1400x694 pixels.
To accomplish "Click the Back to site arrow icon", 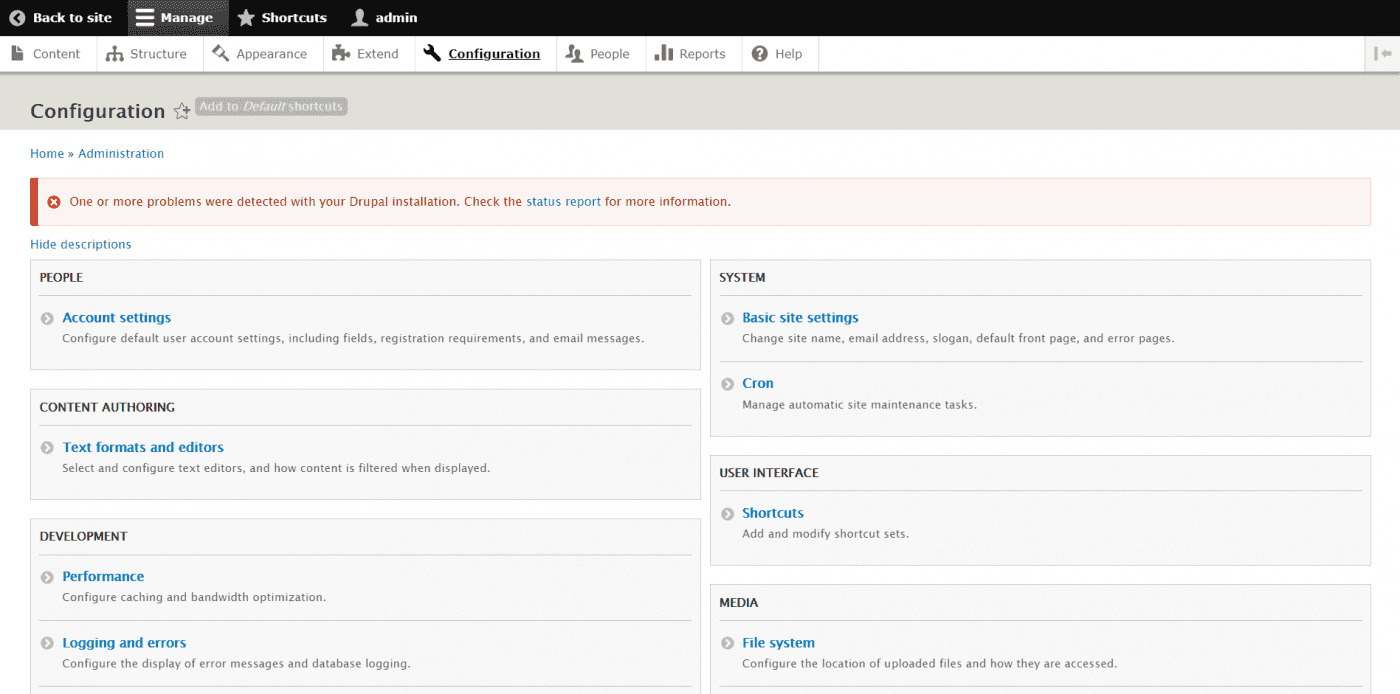I will point(17,18).
